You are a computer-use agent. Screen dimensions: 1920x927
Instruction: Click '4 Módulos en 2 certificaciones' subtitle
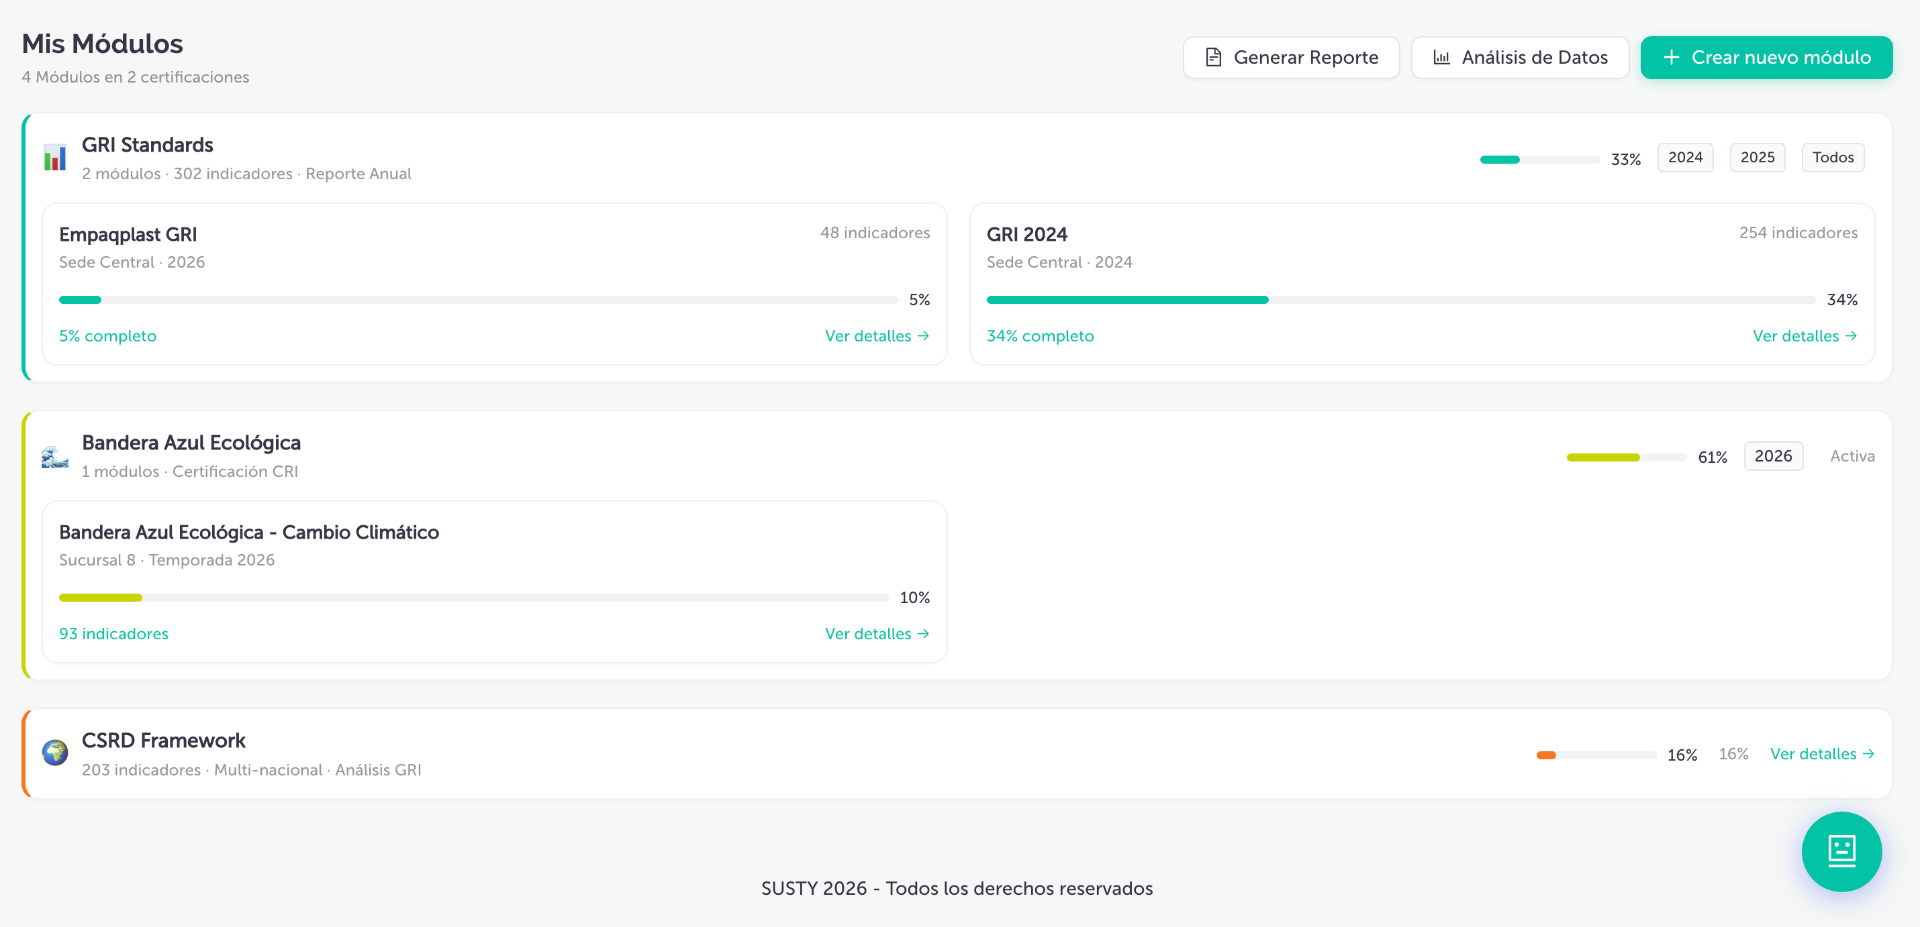tap(136, 77)
